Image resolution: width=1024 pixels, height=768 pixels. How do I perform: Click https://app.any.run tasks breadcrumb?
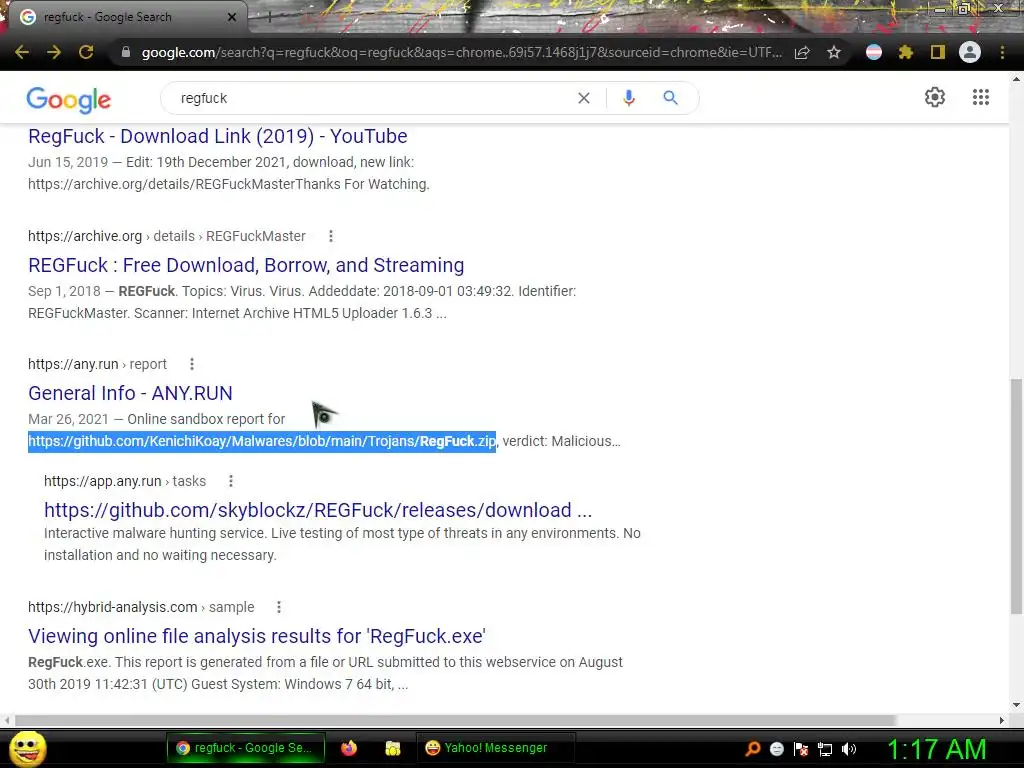pos(125,481)
